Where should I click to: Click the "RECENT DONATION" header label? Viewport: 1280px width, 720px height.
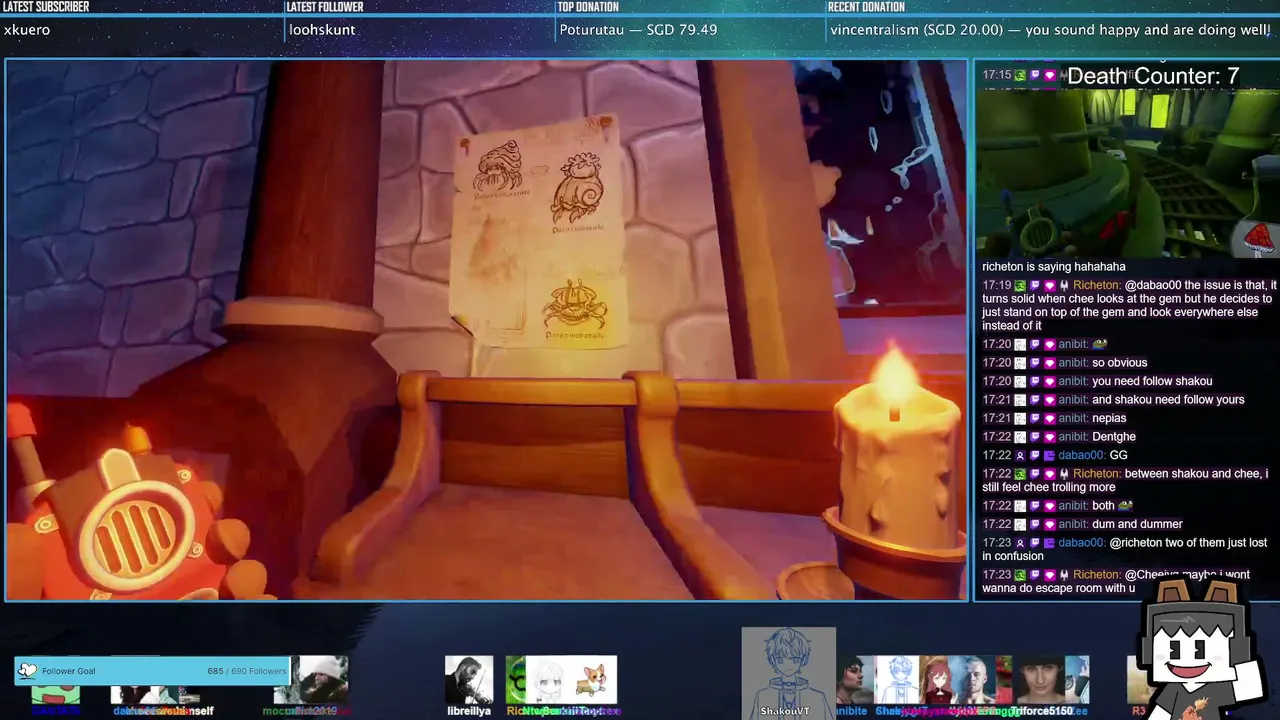click(x=867, y=7)
